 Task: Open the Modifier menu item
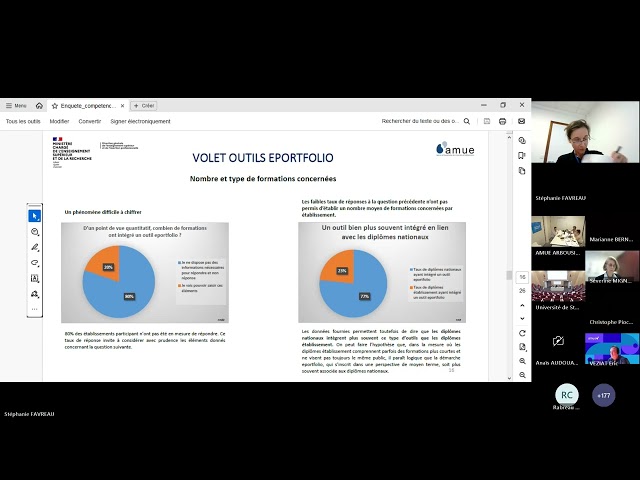point(59,121)
